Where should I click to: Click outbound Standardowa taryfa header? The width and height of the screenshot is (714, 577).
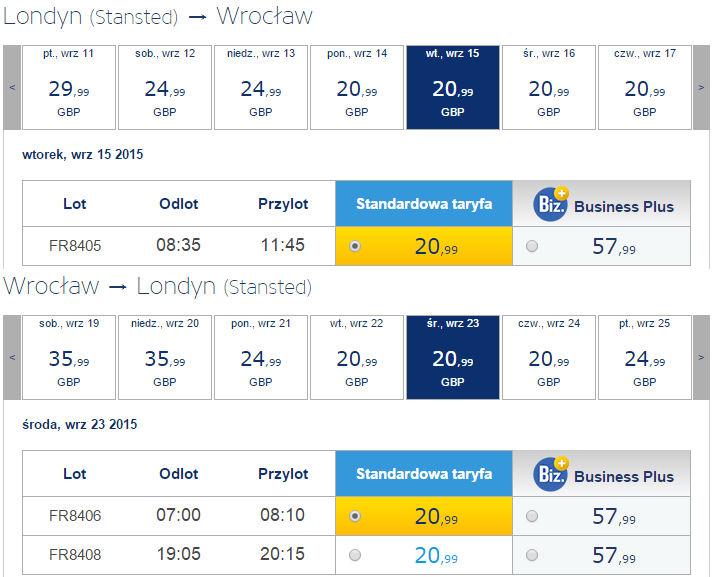[424, 204]
